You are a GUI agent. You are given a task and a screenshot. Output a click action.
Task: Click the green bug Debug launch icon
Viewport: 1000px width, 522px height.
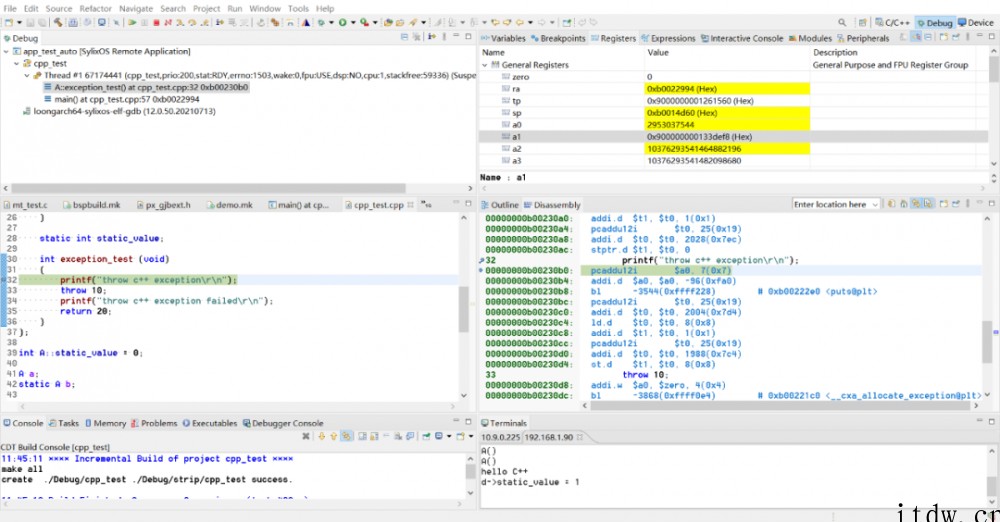[321, 22]
